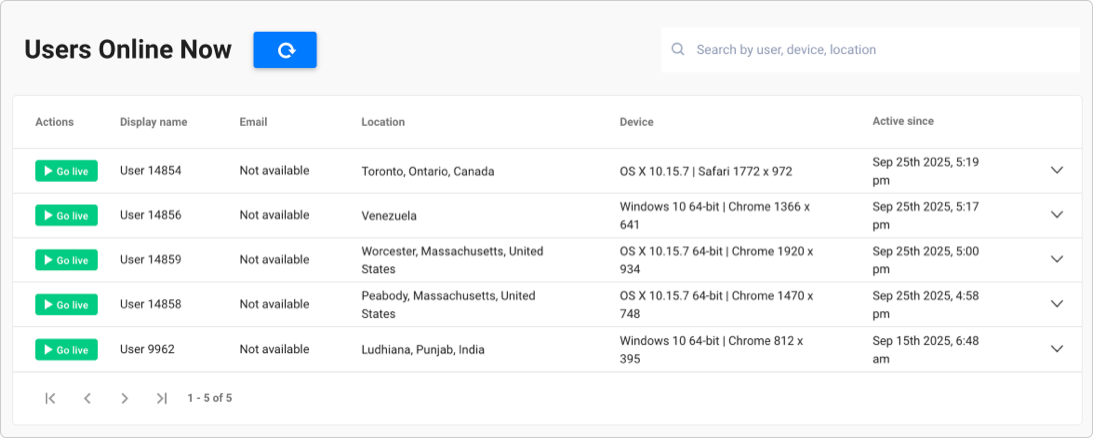The image size is (1093, 439).
Task: Expand row details for User 14856
Action: point(1057,215)
